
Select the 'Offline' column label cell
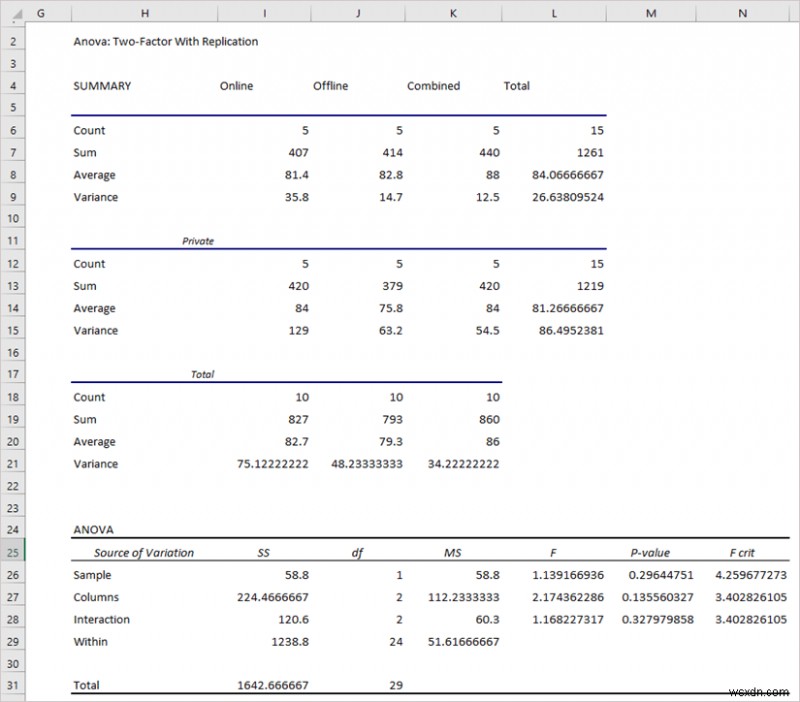point(331,86)
